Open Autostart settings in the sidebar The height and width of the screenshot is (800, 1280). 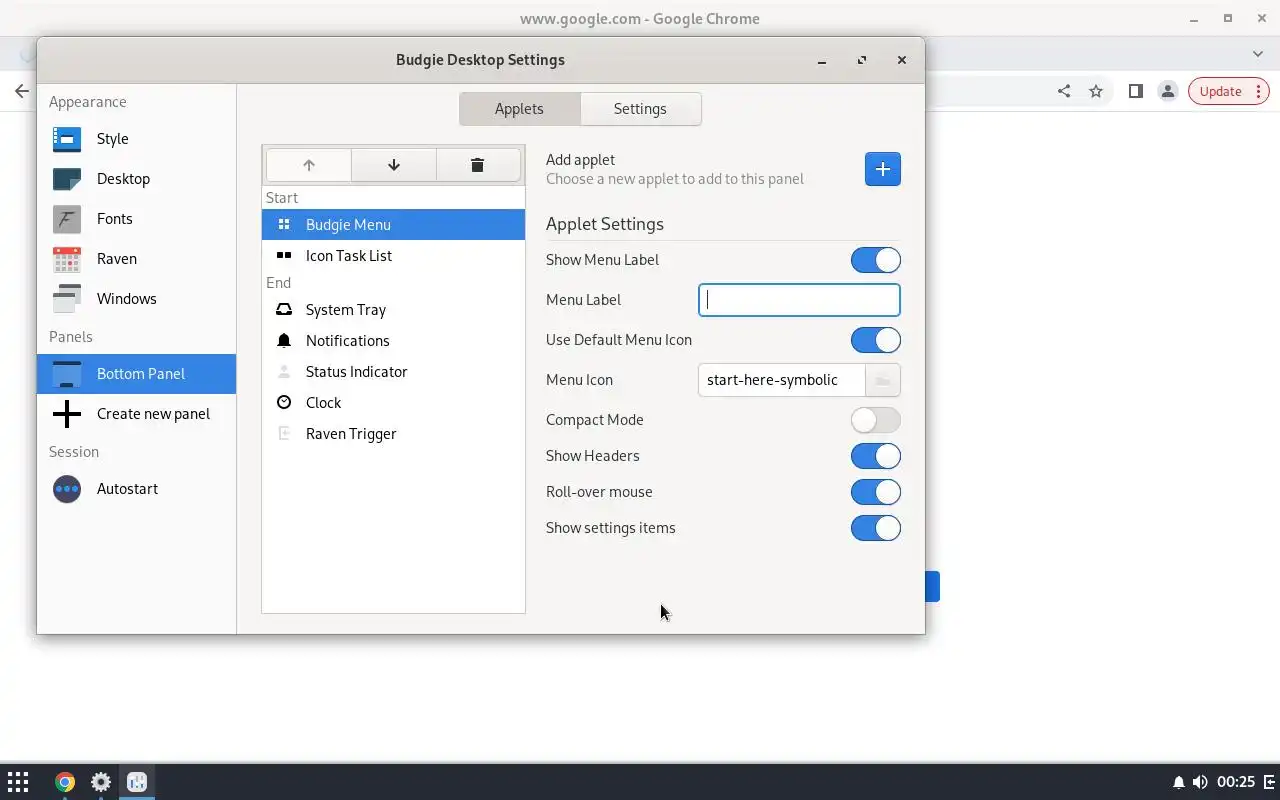click(x=136, y=489)
